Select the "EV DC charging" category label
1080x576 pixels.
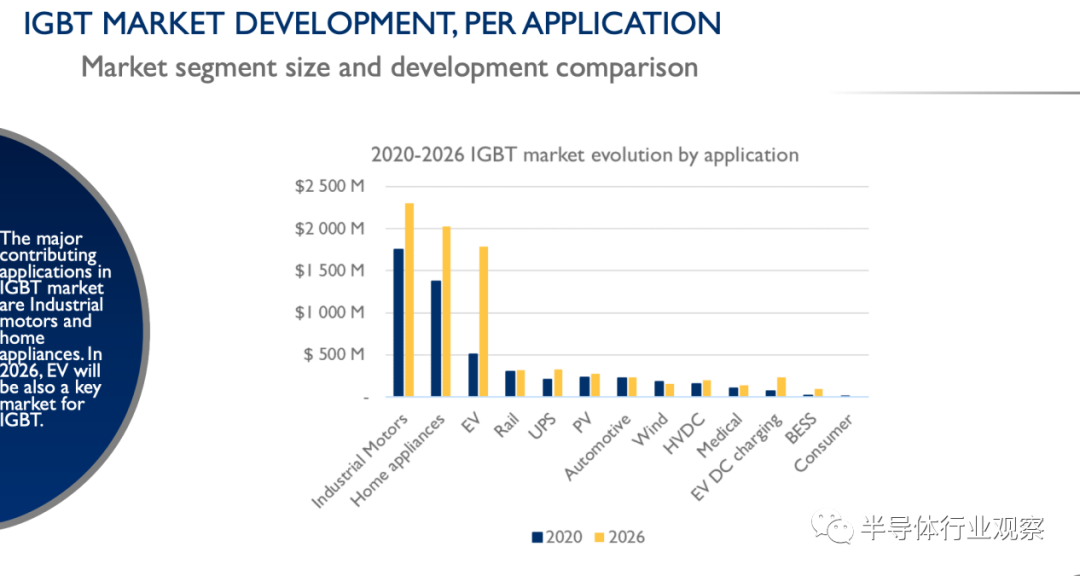pos(736,457)
